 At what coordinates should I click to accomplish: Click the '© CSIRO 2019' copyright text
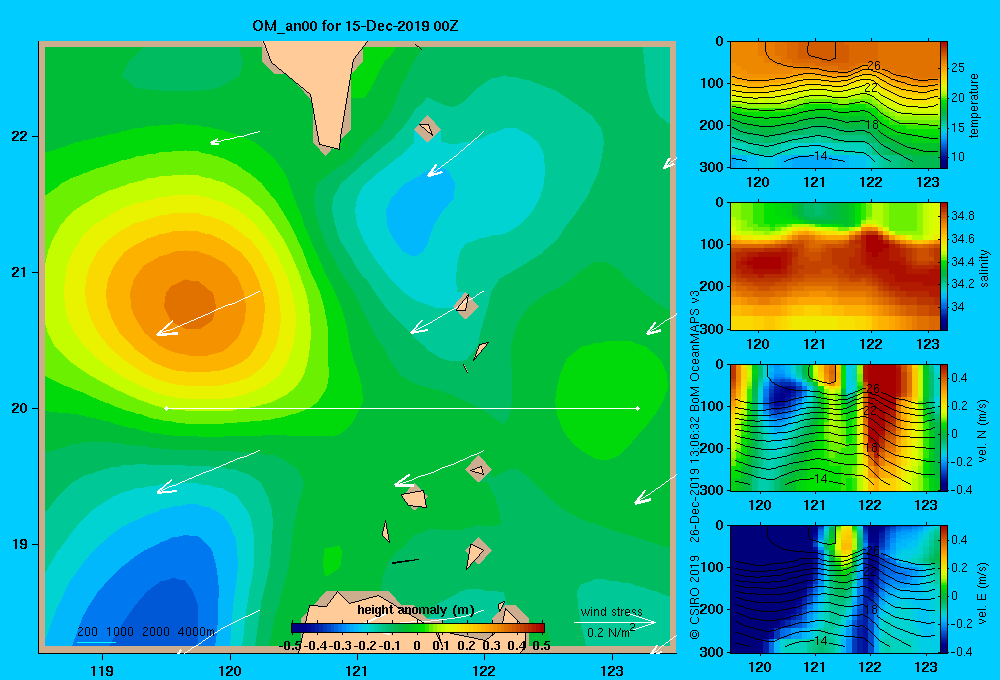tap(695, 597)
